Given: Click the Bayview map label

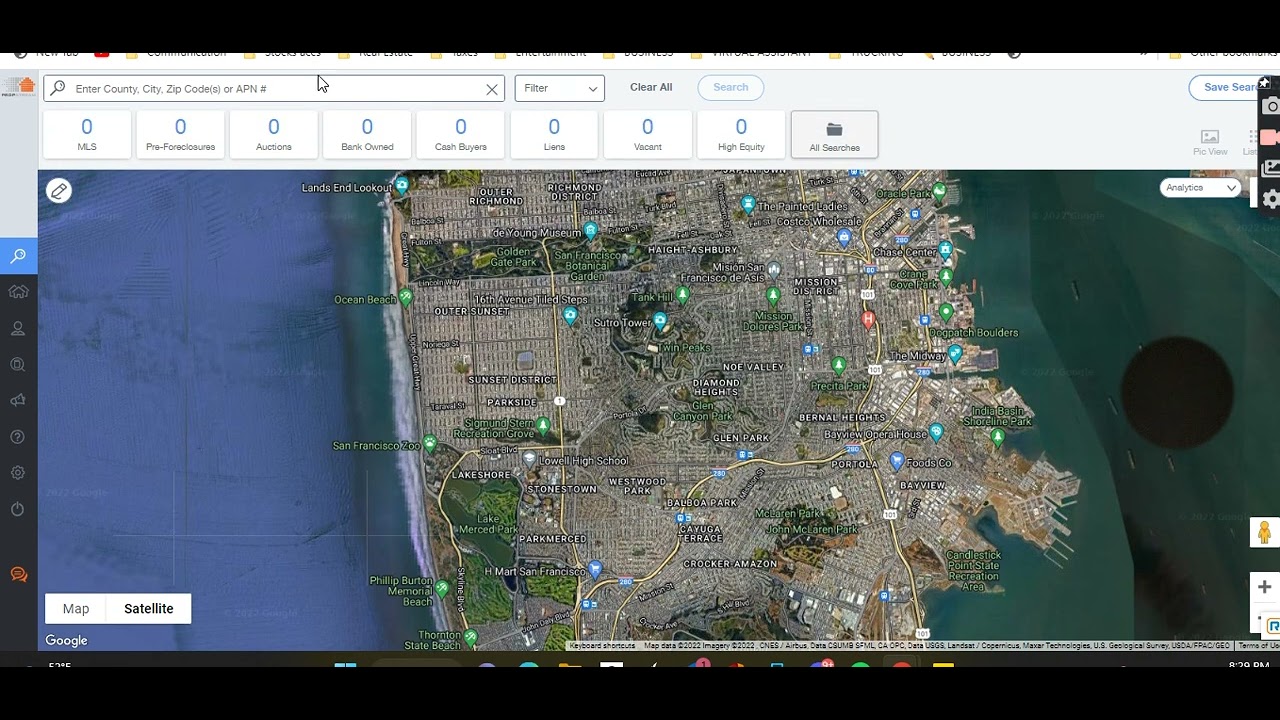Looking at the screenshot, I should click(x=922, y=486).
